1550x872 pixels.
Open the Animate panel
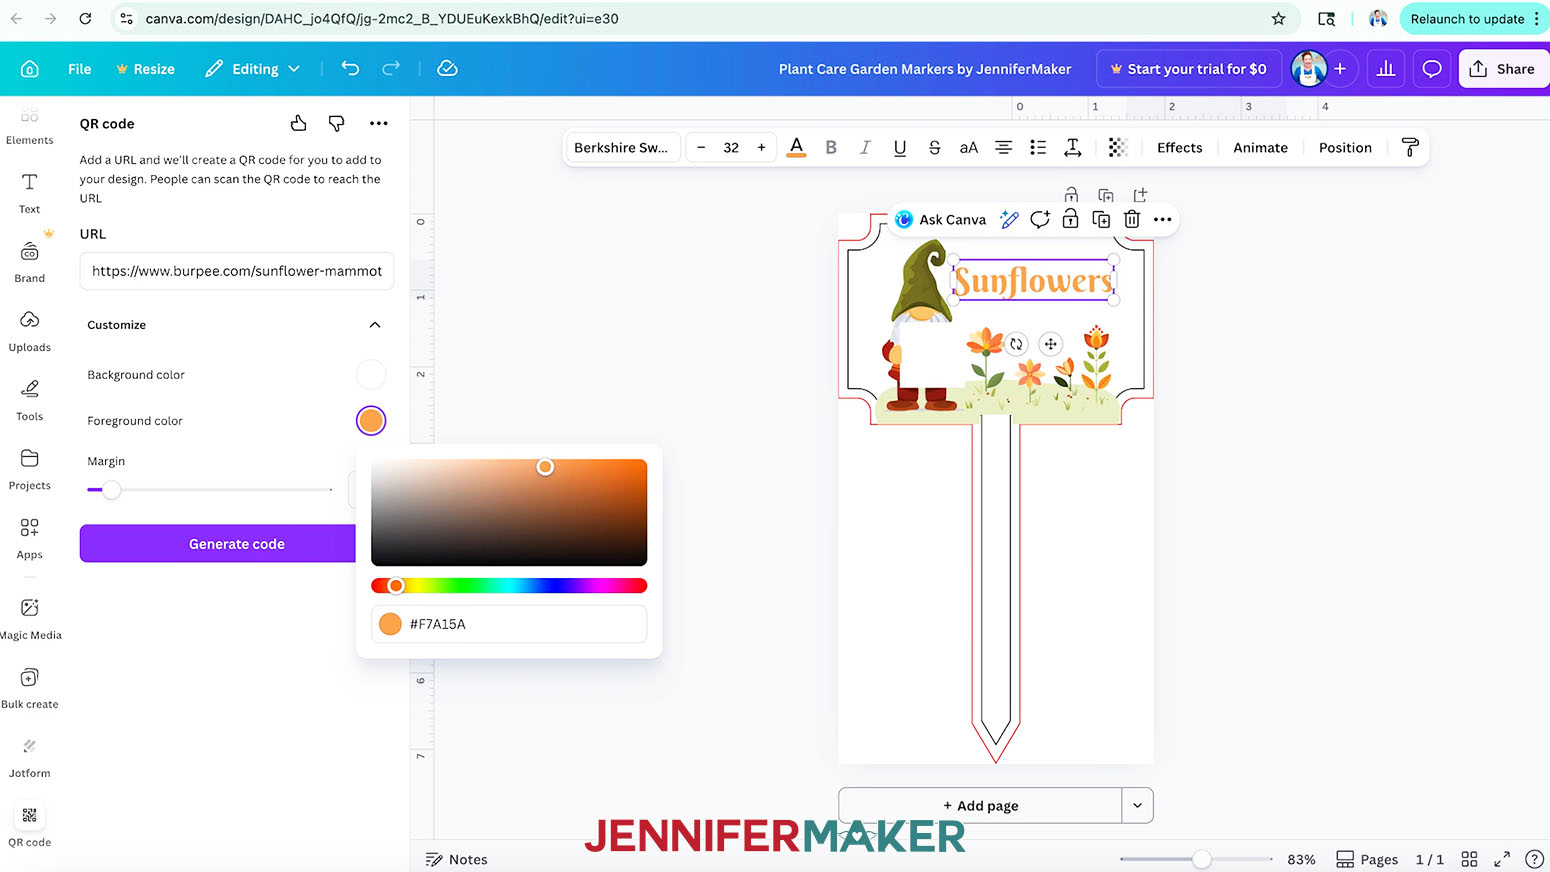point(1260,147)
